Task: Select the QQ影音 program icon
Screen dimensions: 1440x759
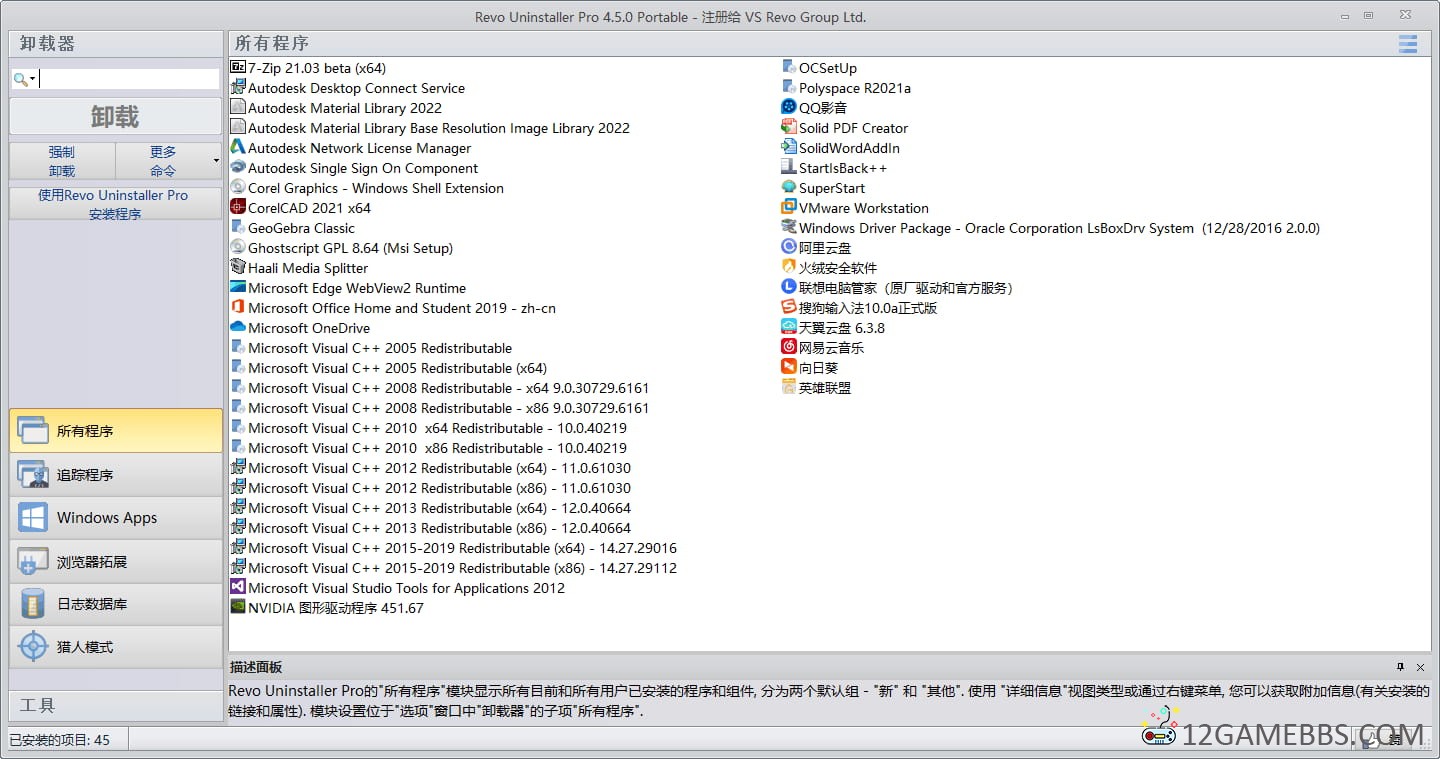Action: point(789,108)
